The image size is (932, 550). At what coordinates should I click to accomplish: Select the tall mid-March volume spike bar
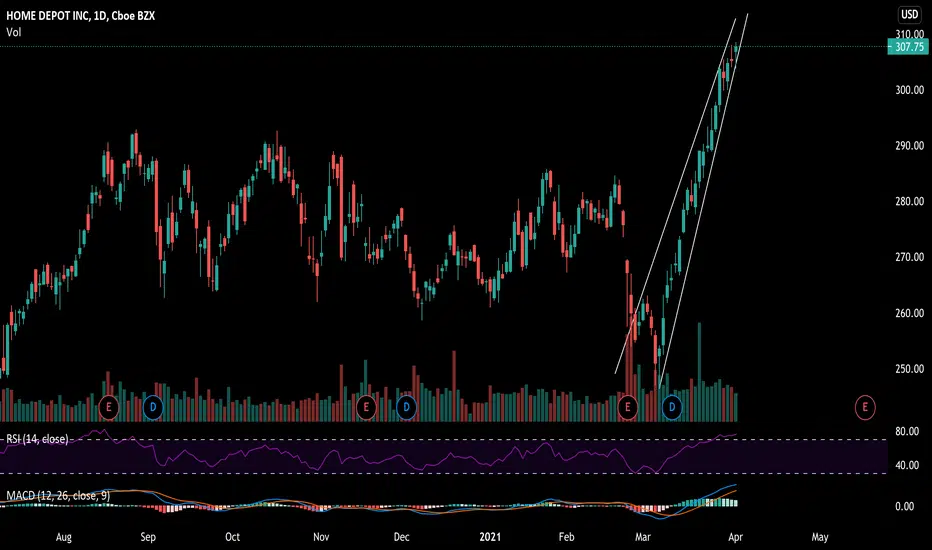click(x=700, y=372)
